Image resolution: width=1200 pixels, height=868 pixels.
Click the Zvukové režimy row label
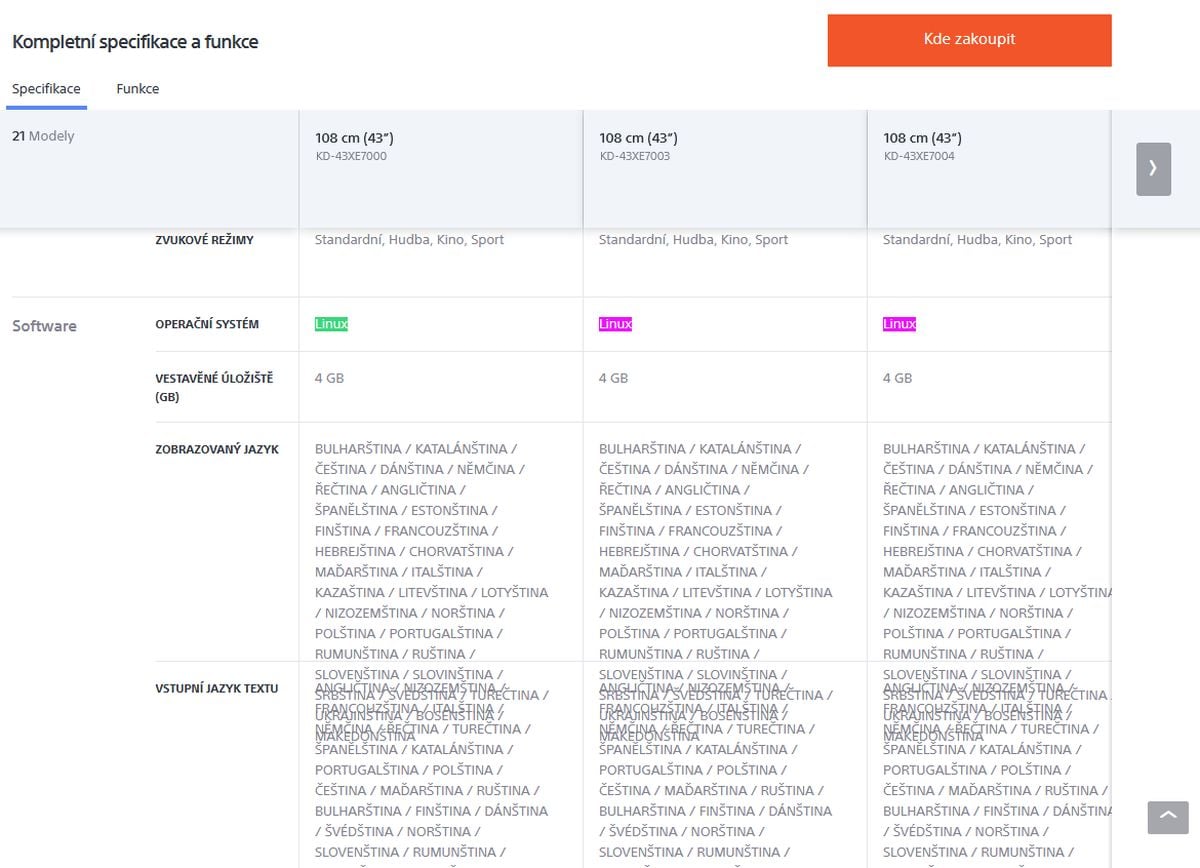[204, 241]
